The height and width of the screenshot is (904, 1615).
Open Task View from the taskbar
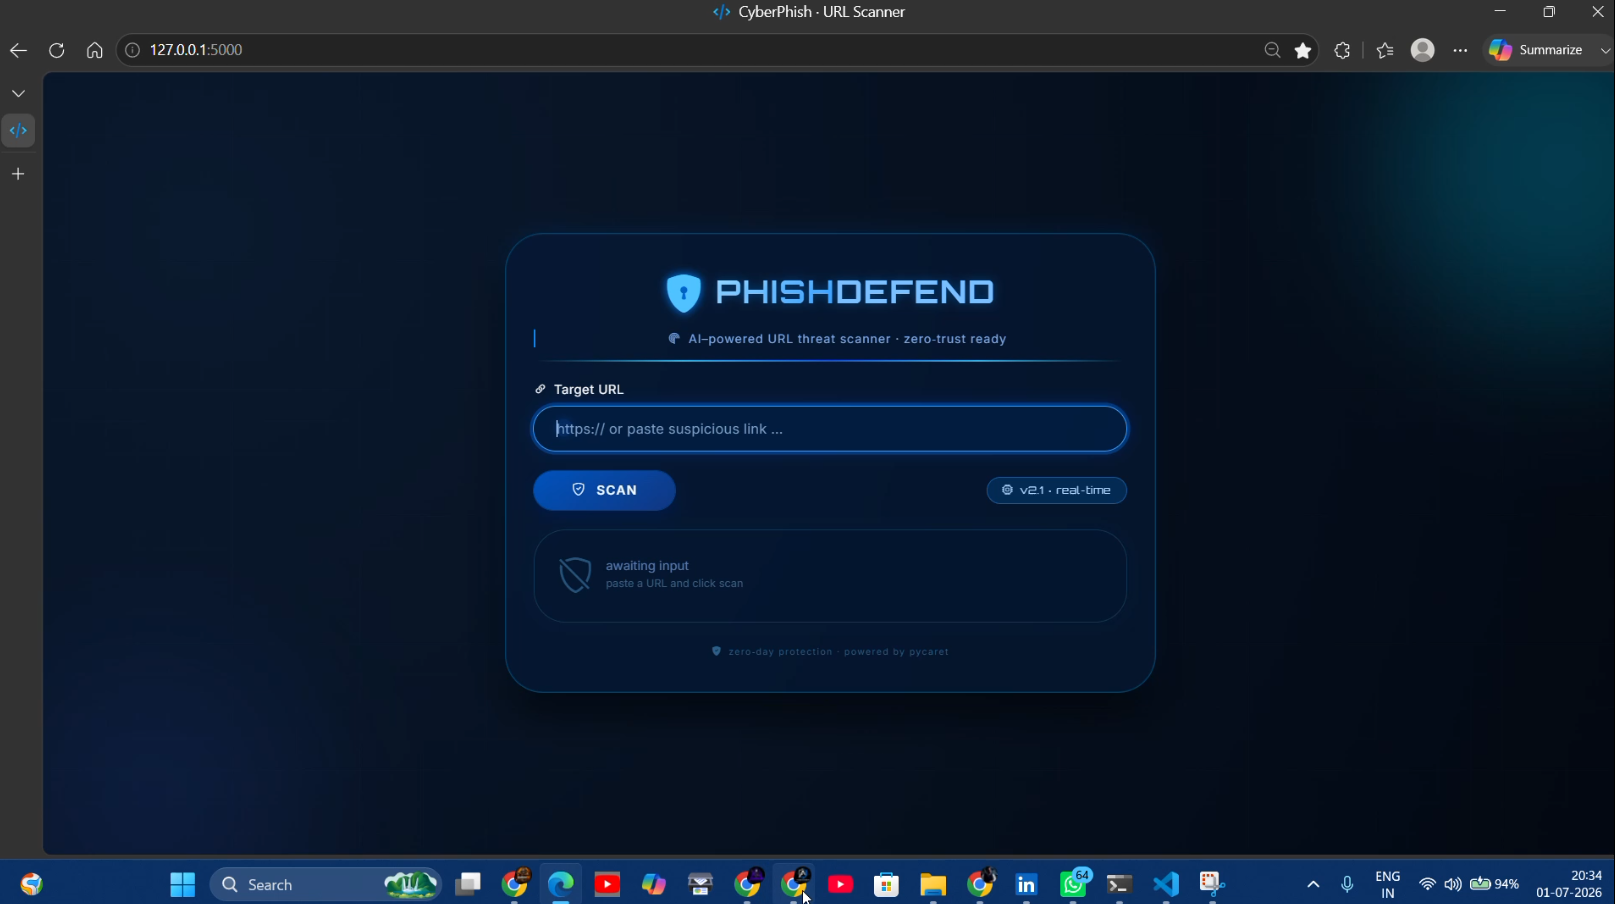tap(468, 884)
